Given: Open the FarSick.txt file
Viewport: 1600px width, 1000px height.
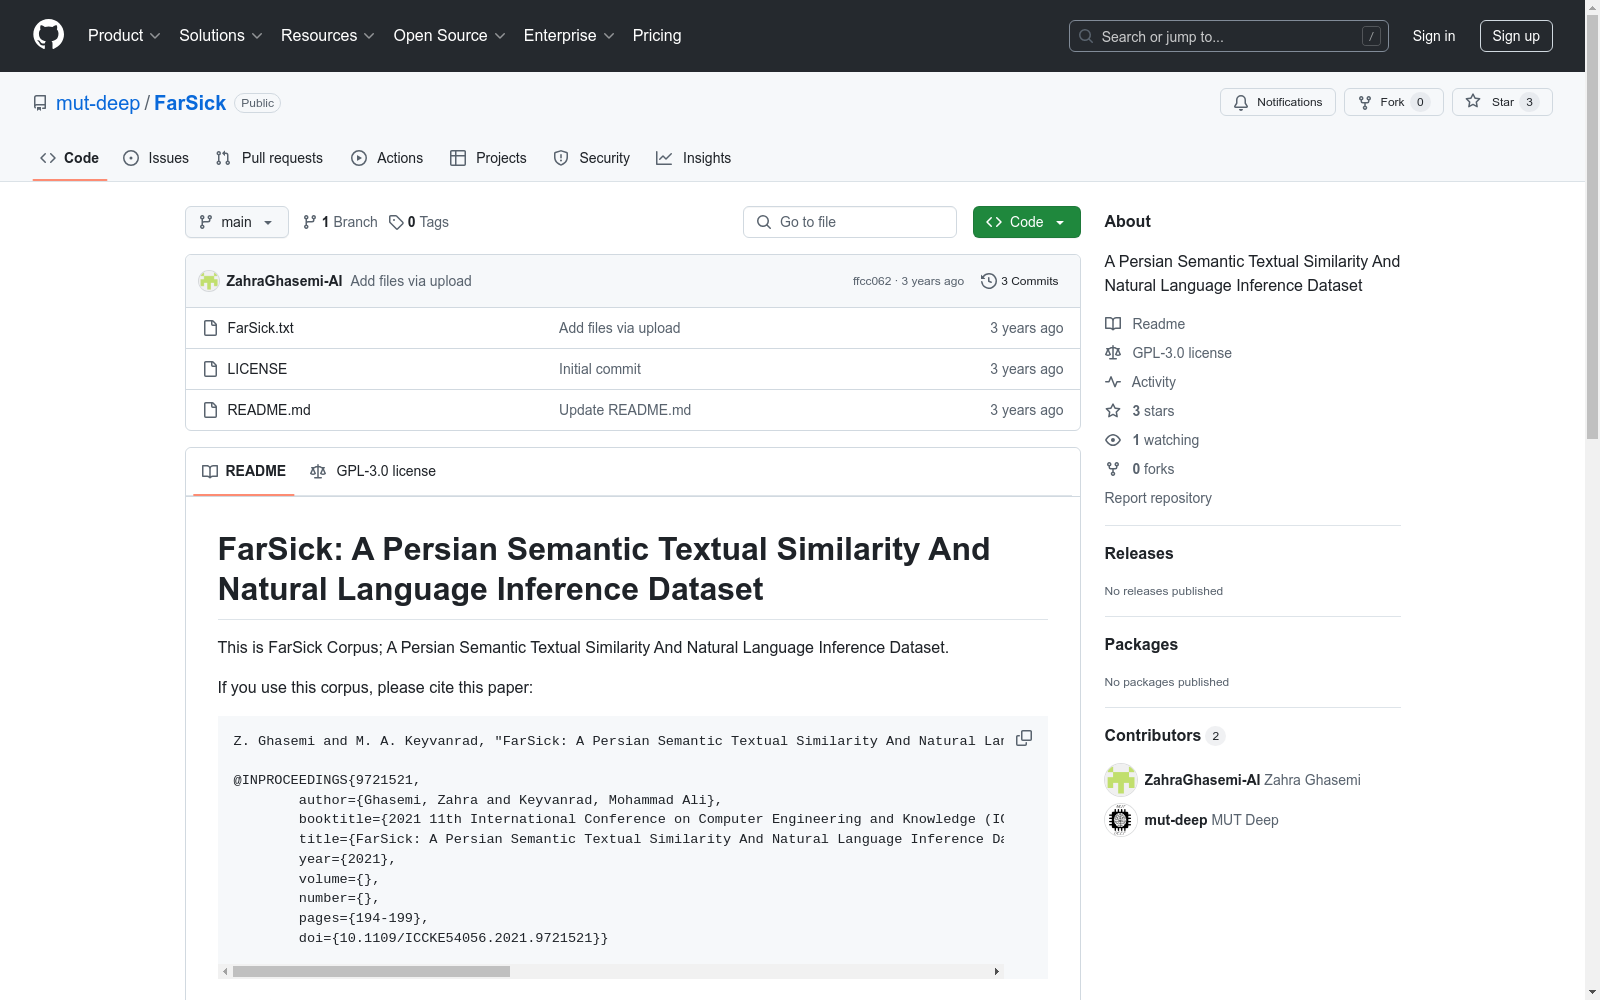Looking at the screenshot, I should click(261, 328).
